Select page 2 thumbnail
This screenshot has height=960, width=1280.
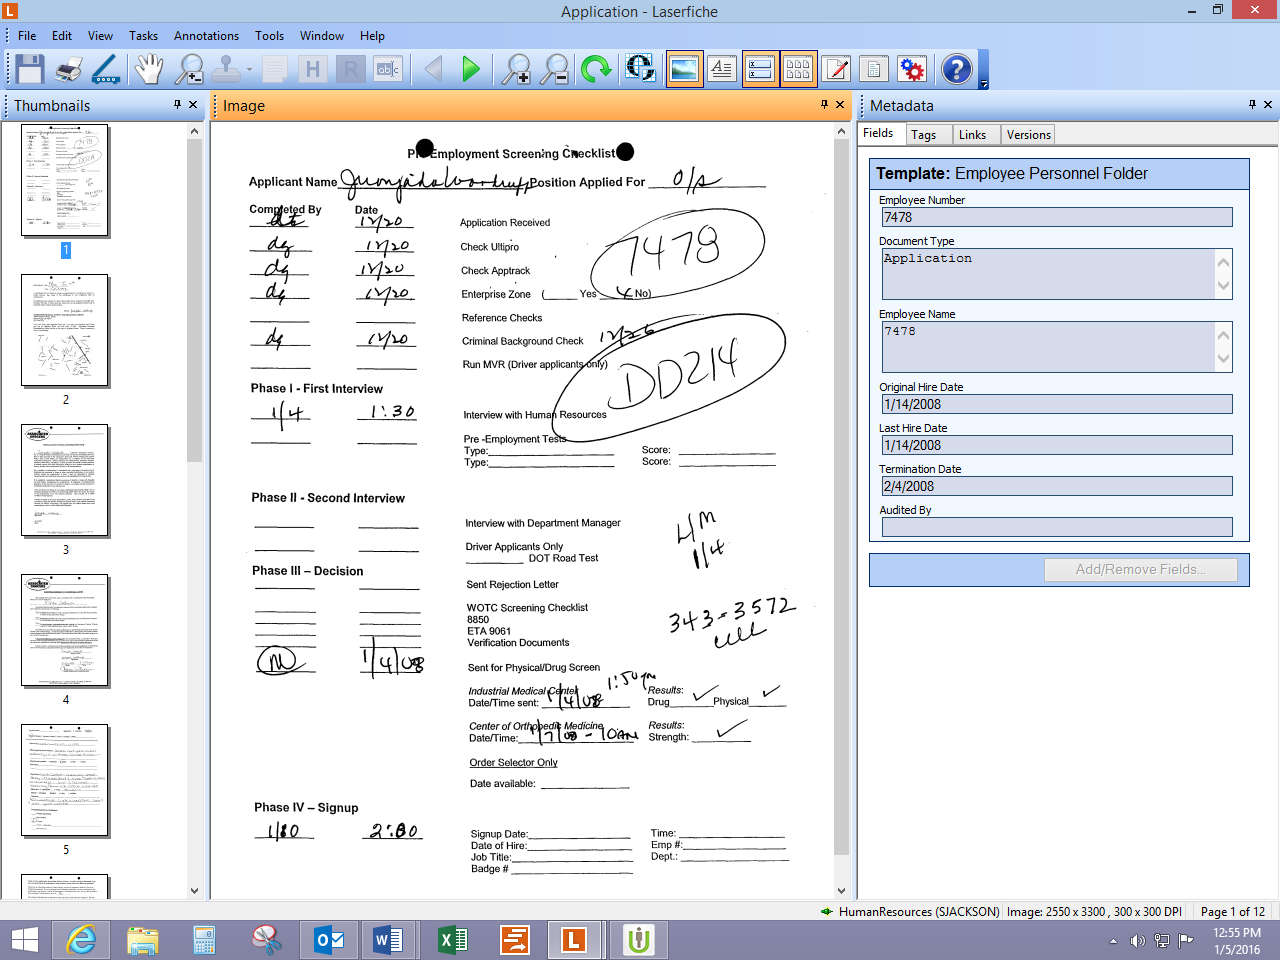pos(65,330)
